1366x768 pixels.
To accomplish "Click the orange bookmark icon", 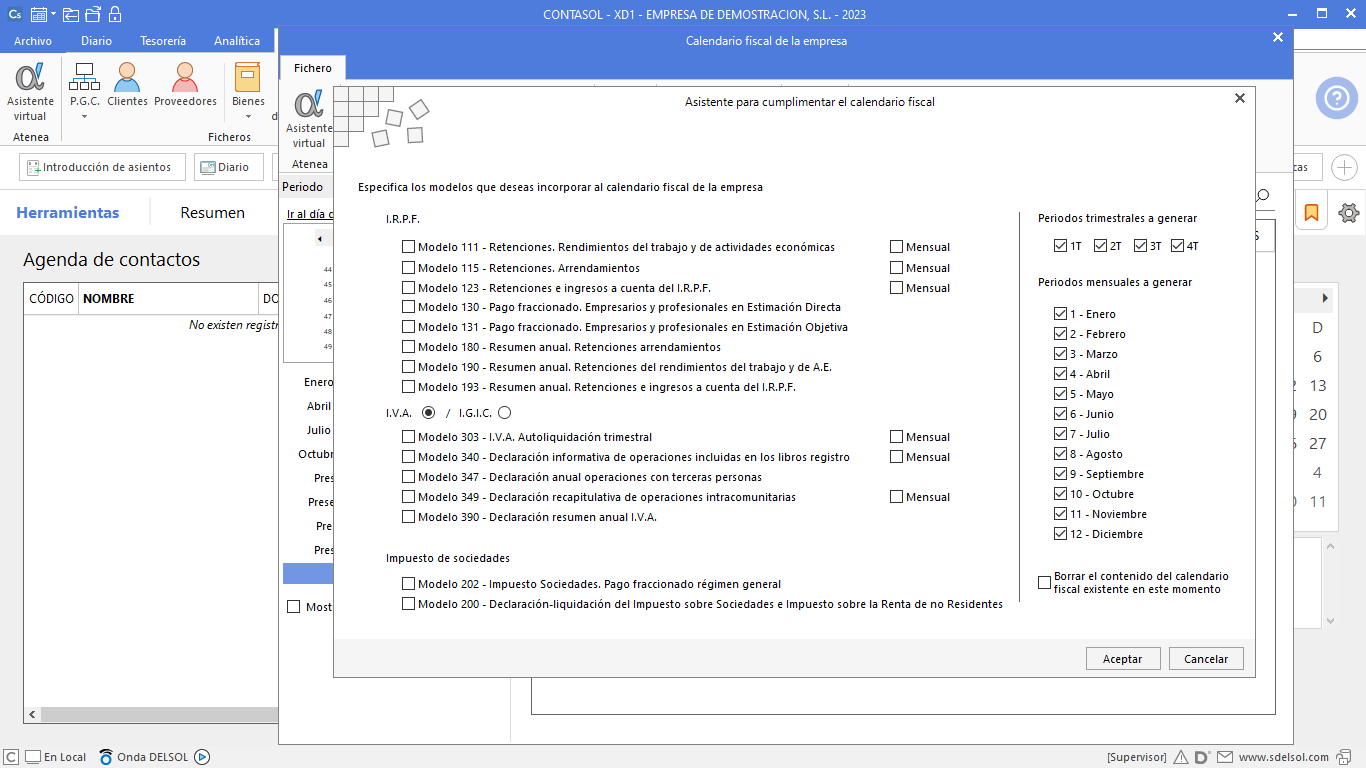I will coord(1311,213).
